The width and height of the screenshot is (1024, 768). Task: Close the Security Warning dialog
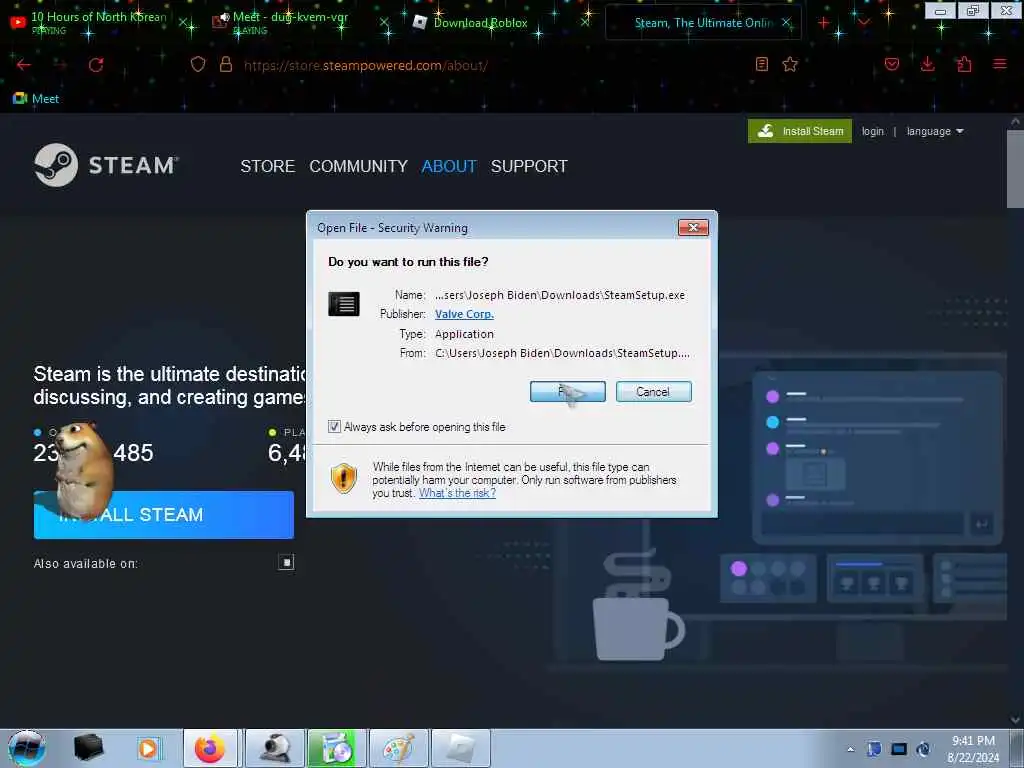coord(693,227)
